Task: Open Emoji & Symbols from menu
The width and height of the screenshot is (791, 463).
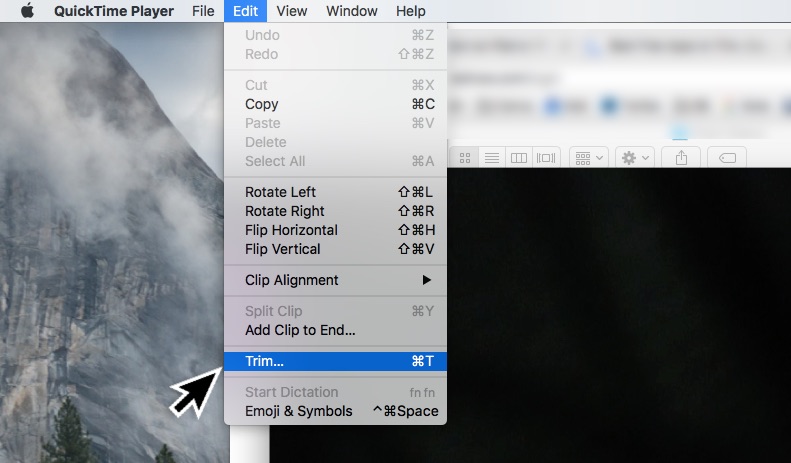Action: point(335,411)
